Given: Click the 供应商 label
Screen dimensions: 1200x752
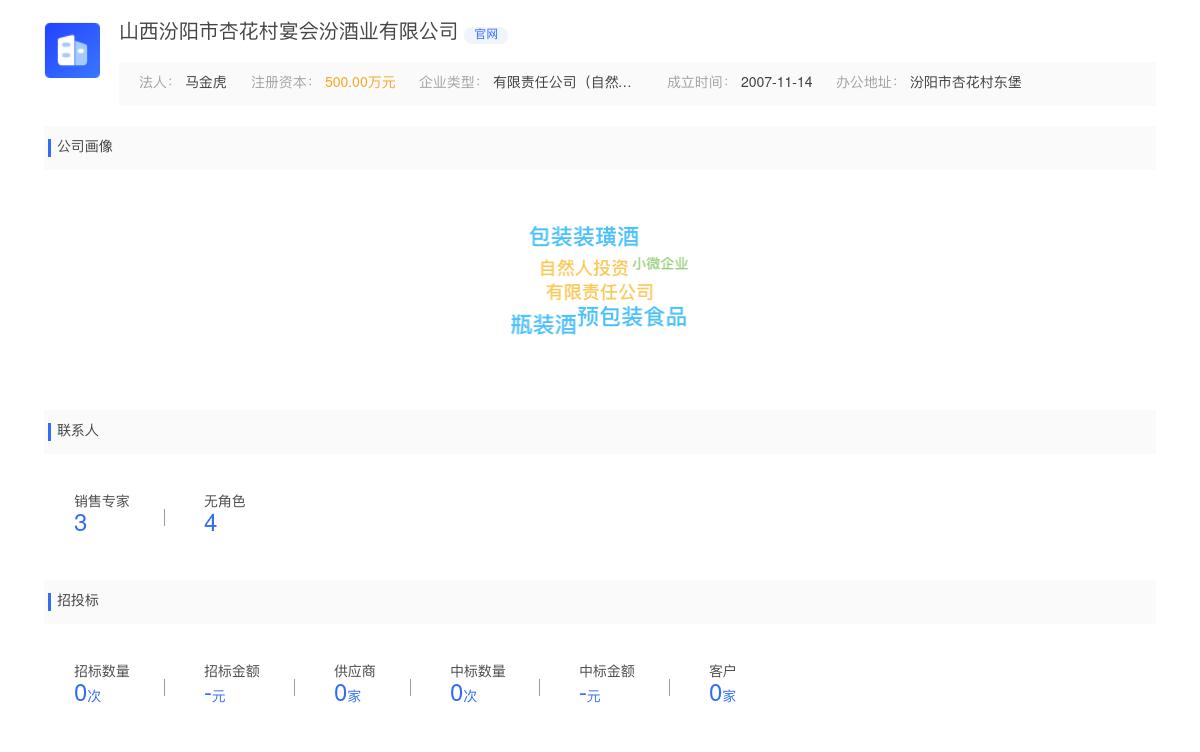Looking at the screenshot, I should tap(355, 672).
